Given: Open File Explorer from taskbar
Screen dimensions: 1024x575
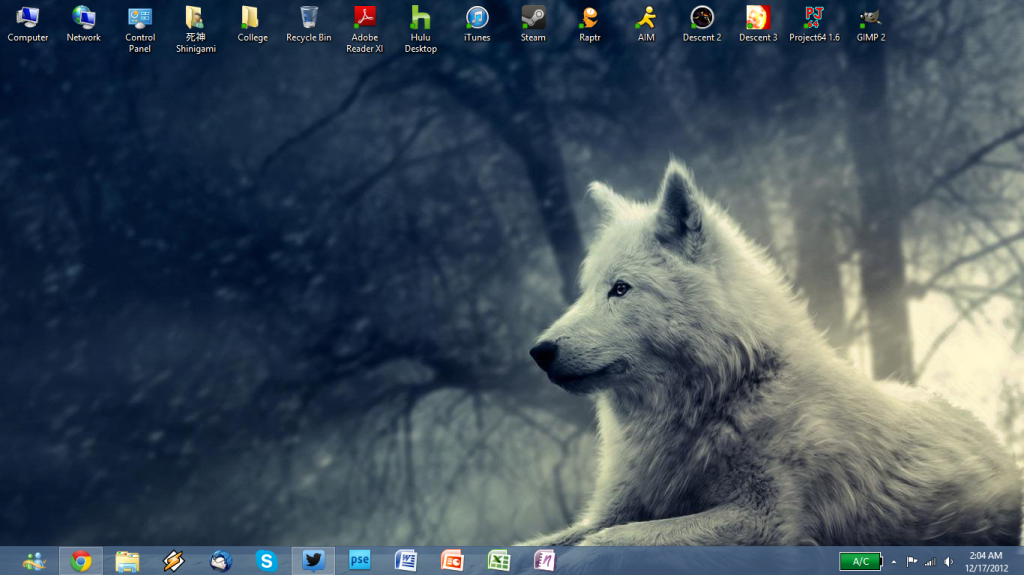Looking at the screenshot, I should coord(127,561).
